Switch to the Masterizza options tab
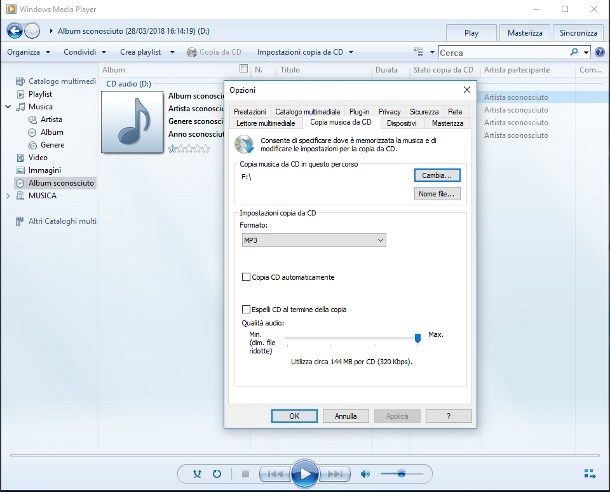 (x=447, y=123)
